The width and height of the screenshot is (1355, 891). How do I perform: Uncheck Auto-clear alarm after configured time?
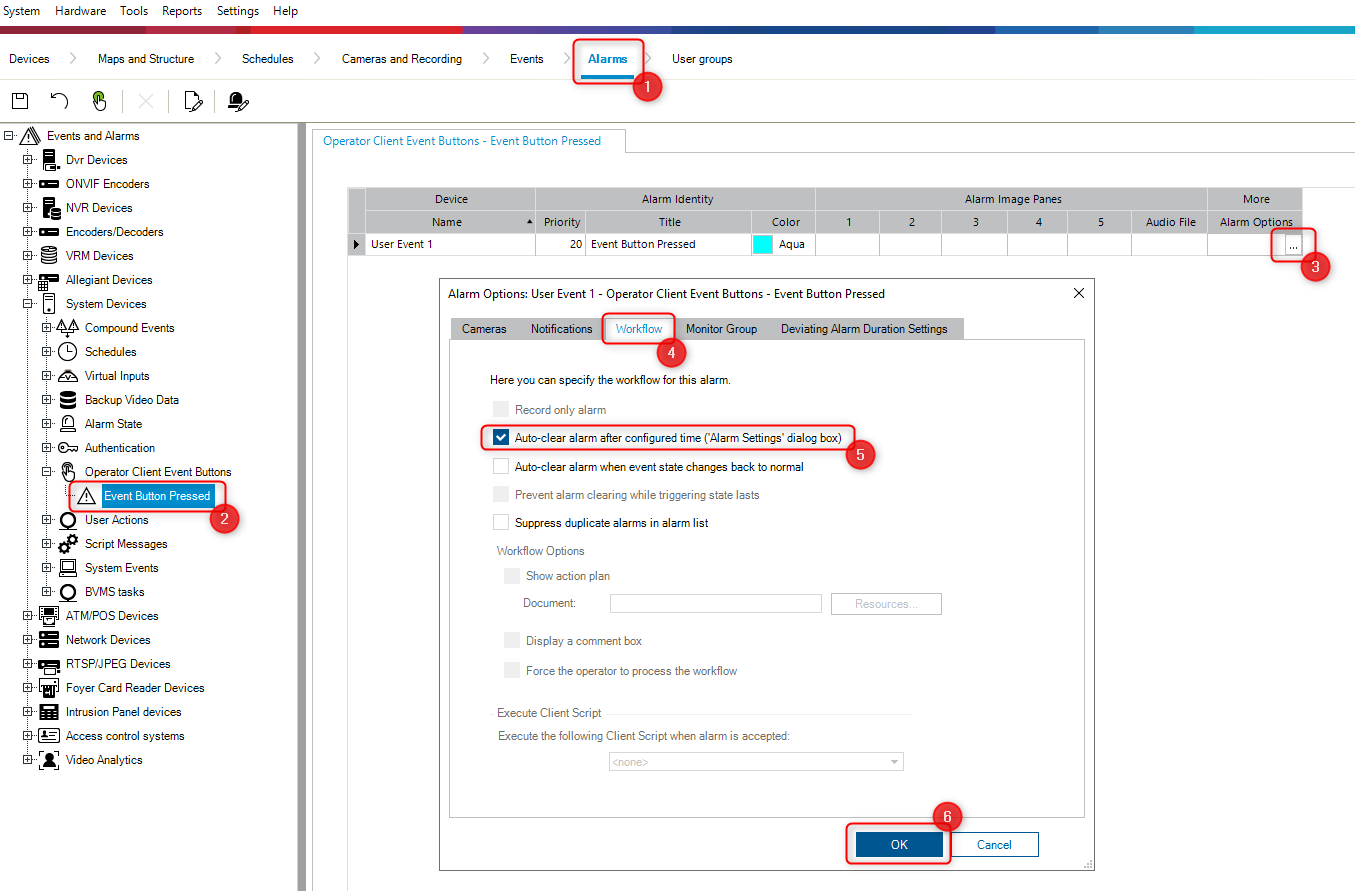pyautogui.click(x=501, y=438)
